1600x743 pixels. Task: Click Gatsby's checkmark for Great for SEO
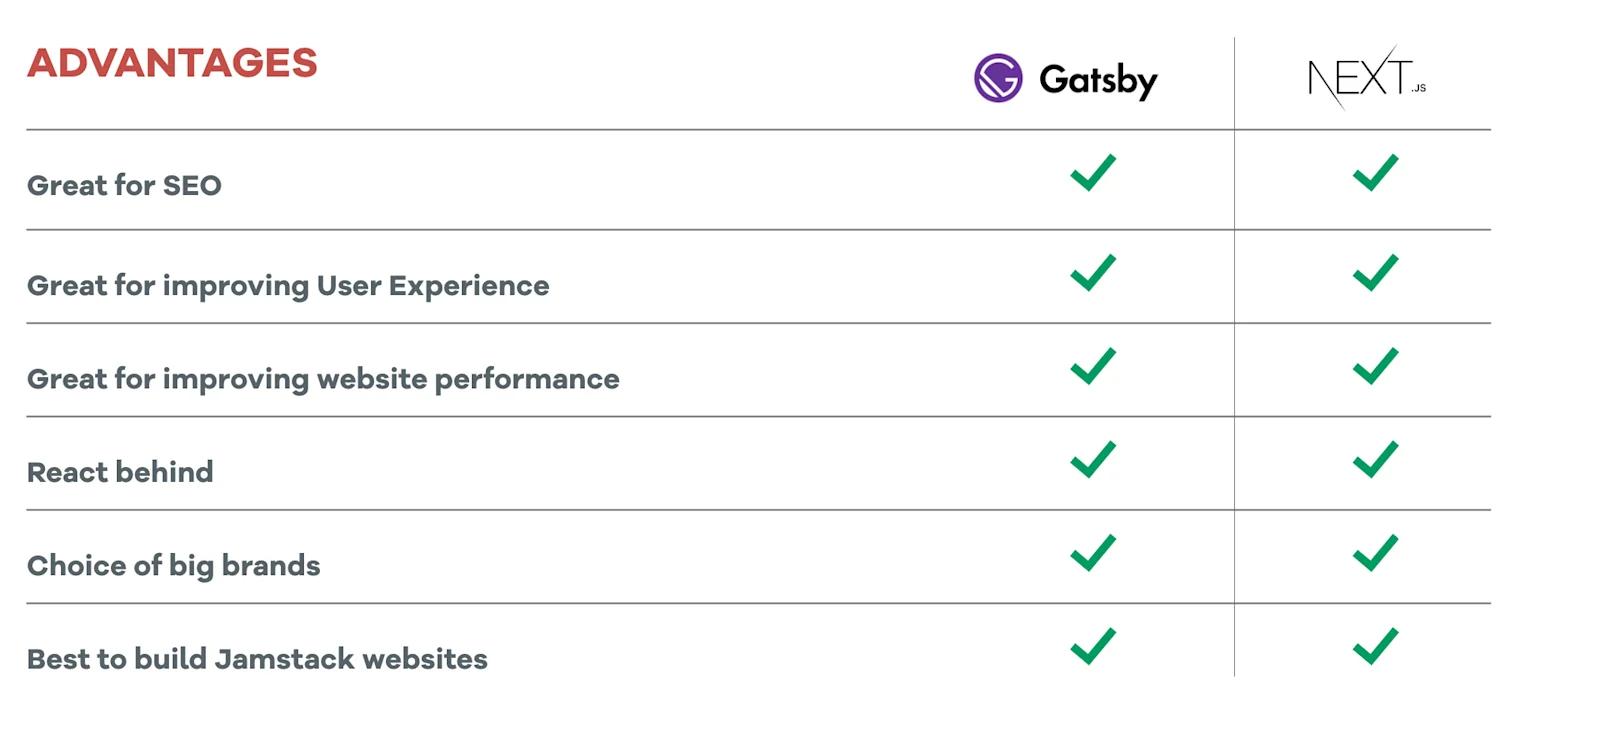coord(1093,173)
